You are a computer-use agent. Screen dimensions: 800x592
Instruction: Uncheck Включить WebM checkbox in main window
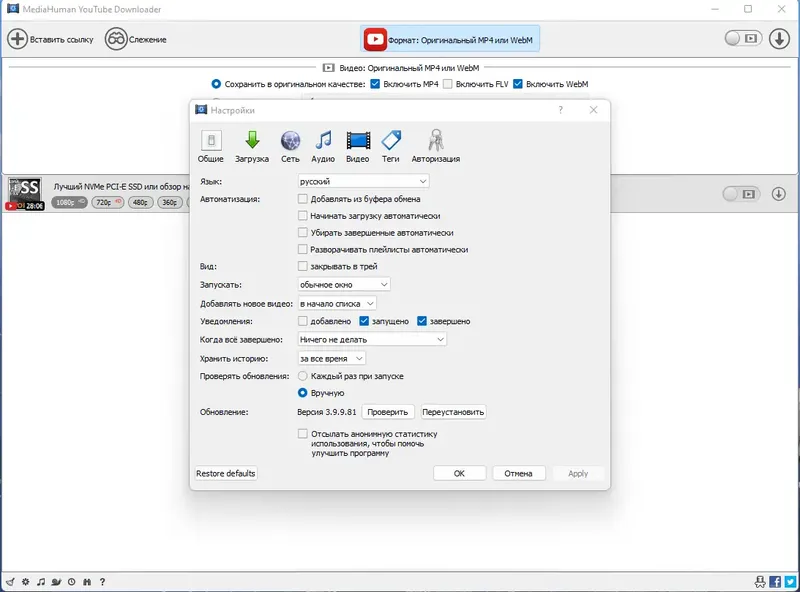coord(518,84)
